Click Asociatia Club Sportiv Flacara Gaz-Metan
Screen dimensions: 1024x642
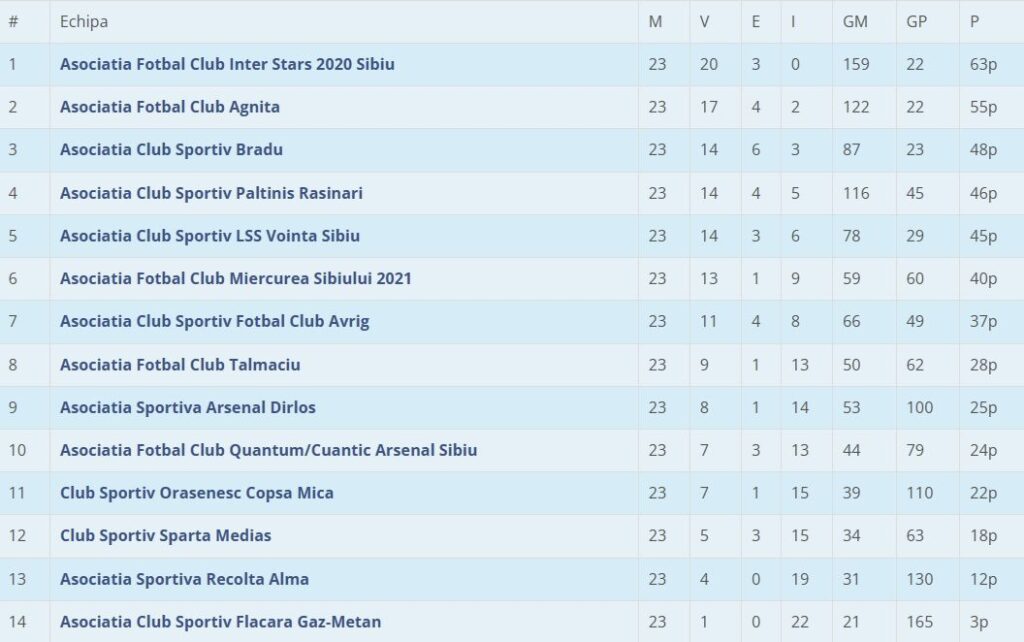pos(220,622)
